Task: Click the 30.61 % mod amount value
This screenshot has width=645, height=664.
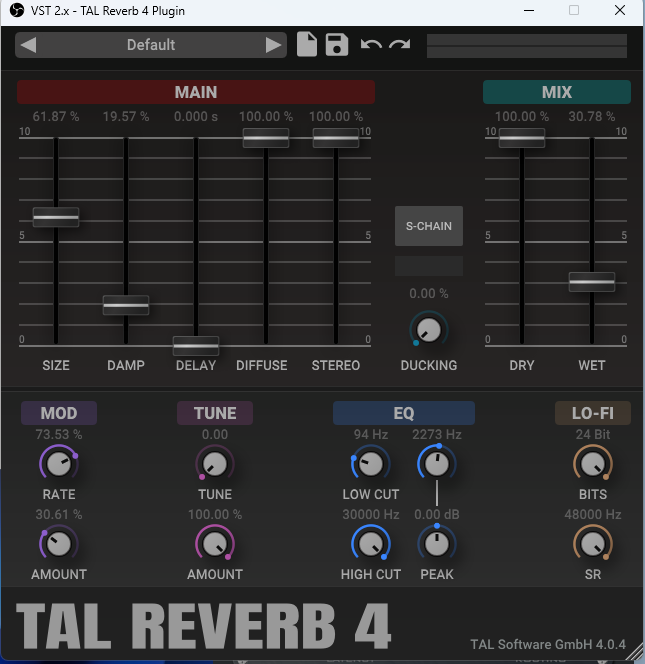Action: pos(59,515)
